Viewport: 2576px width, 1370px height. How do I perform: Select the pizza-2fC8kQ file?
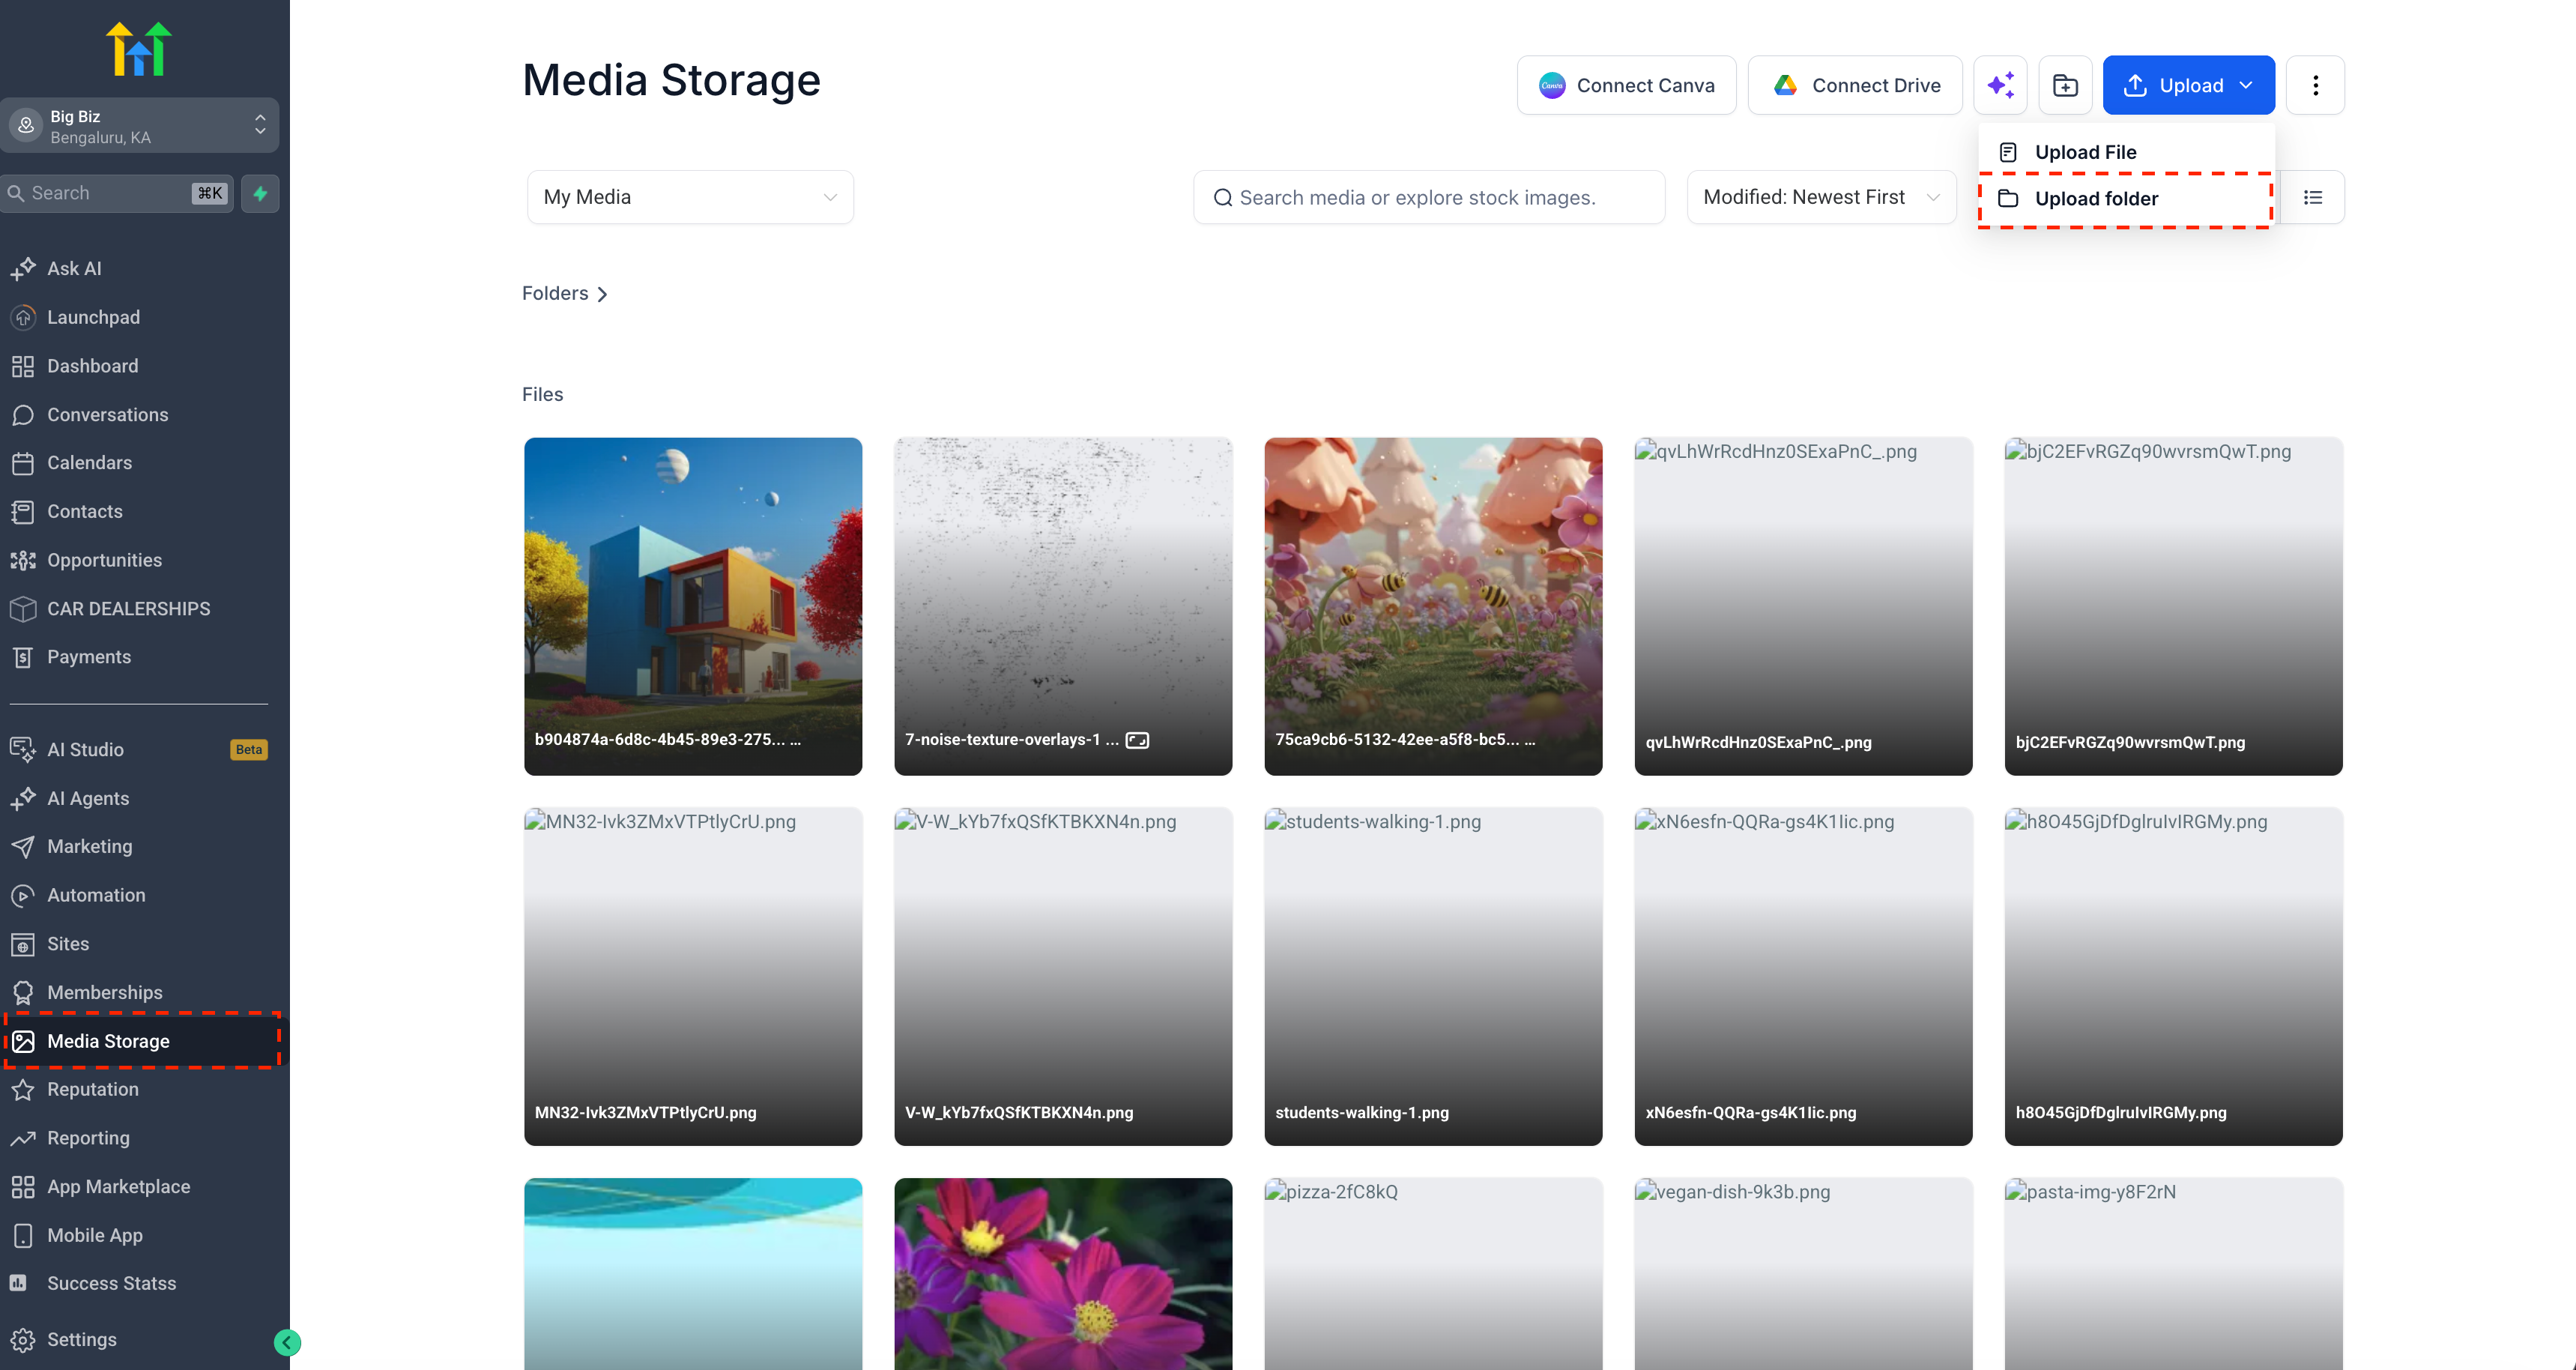[x=1433, y=1273]
